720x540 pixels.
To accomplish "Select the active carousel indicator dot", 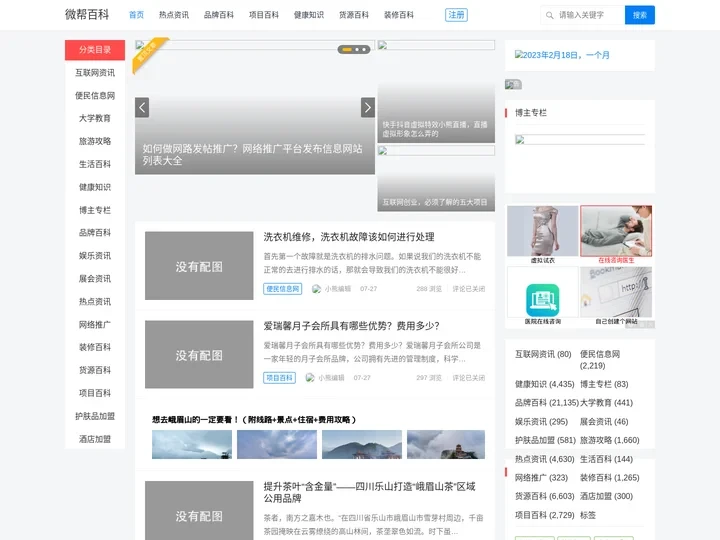I will [x=347, y=49].
